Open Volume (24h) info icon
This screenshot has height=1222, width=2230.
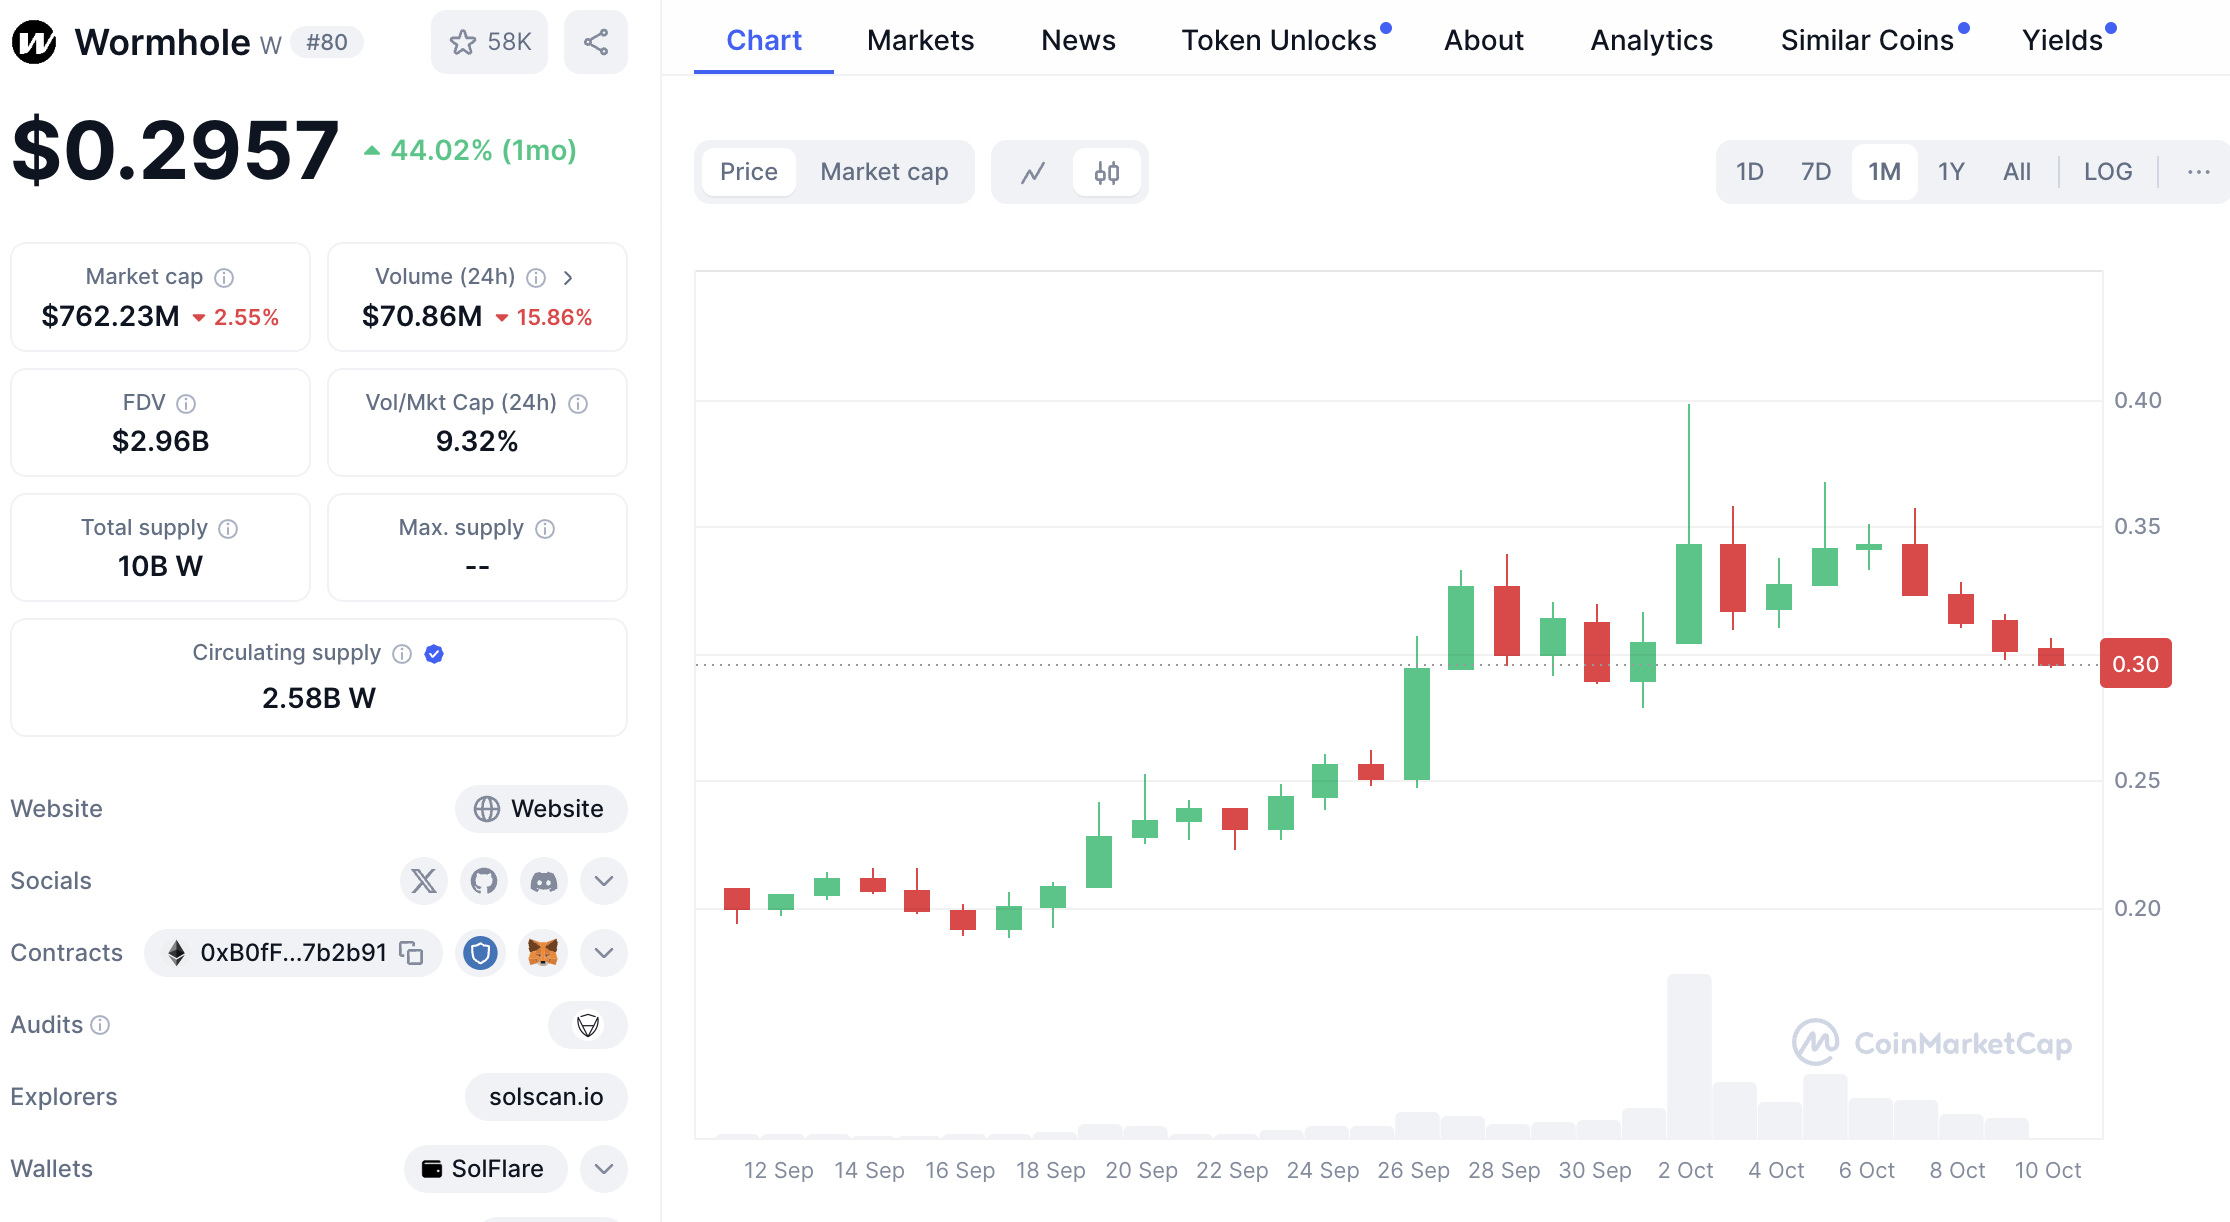tap(536, 277)
